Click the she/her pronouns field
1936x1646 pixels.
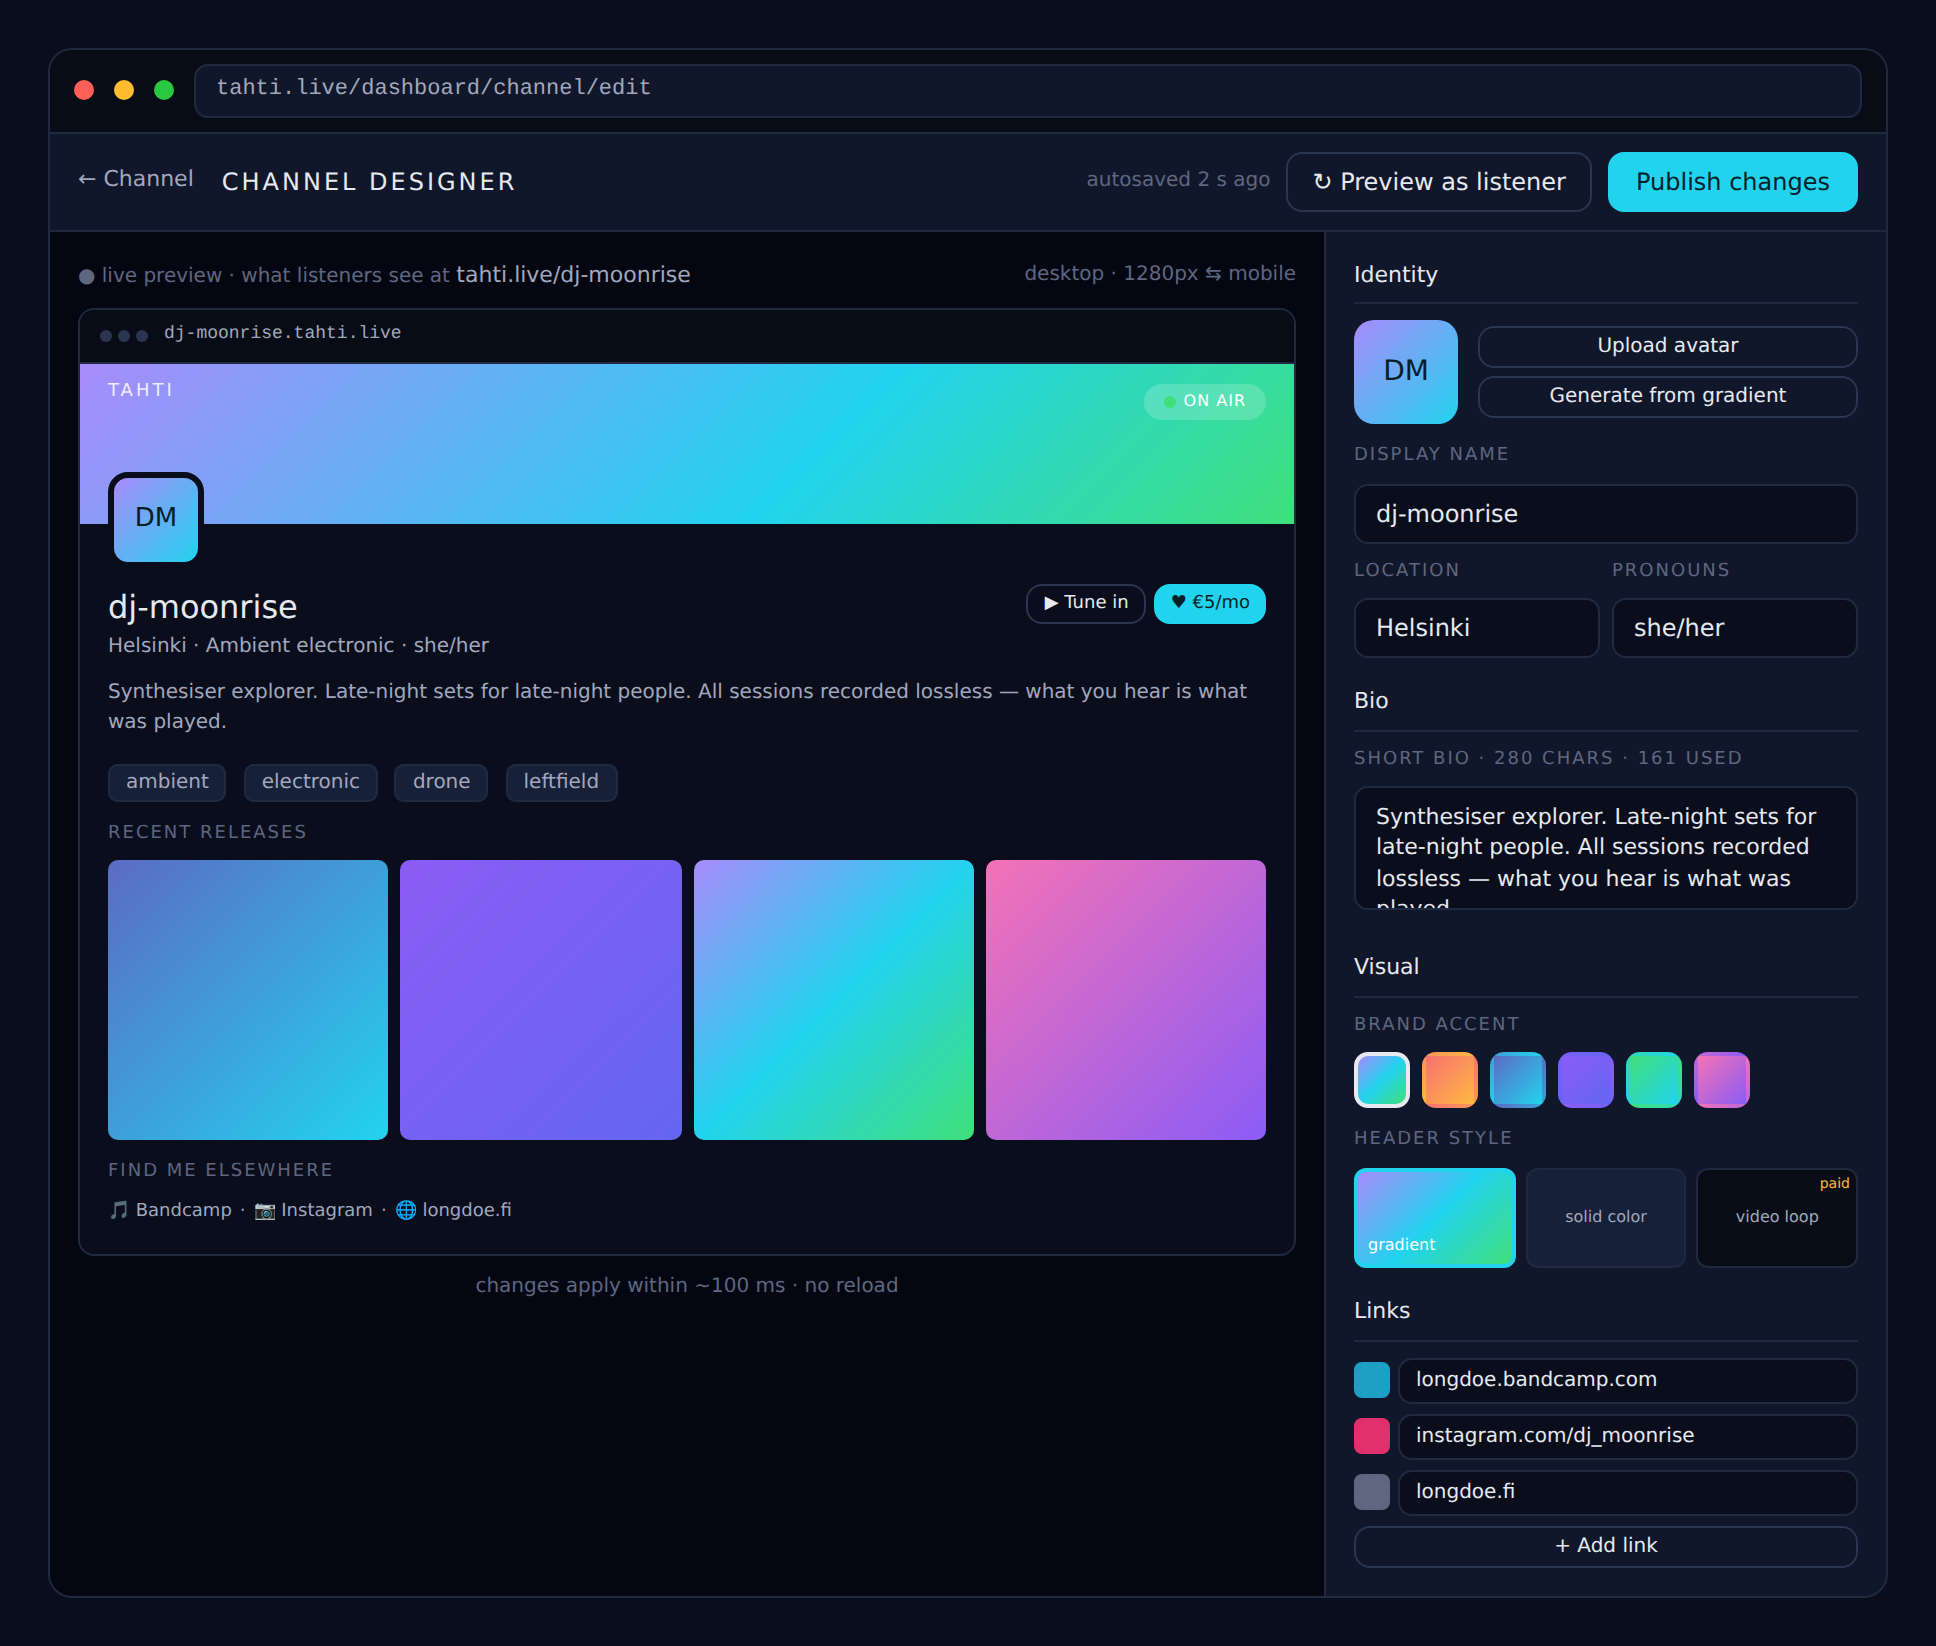[x=1734, y=628]
